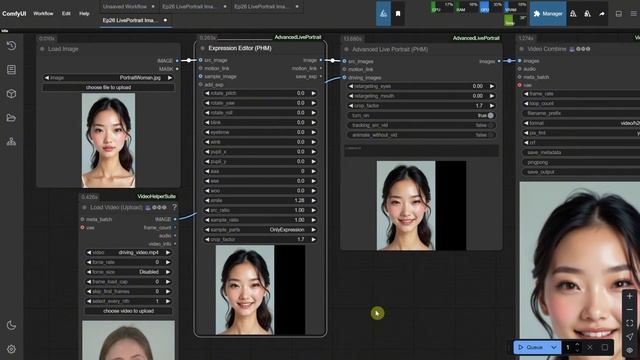Open help question mark on Load Video node
Image resolution: width=640 pixels, height=360 pixels.
174,207
